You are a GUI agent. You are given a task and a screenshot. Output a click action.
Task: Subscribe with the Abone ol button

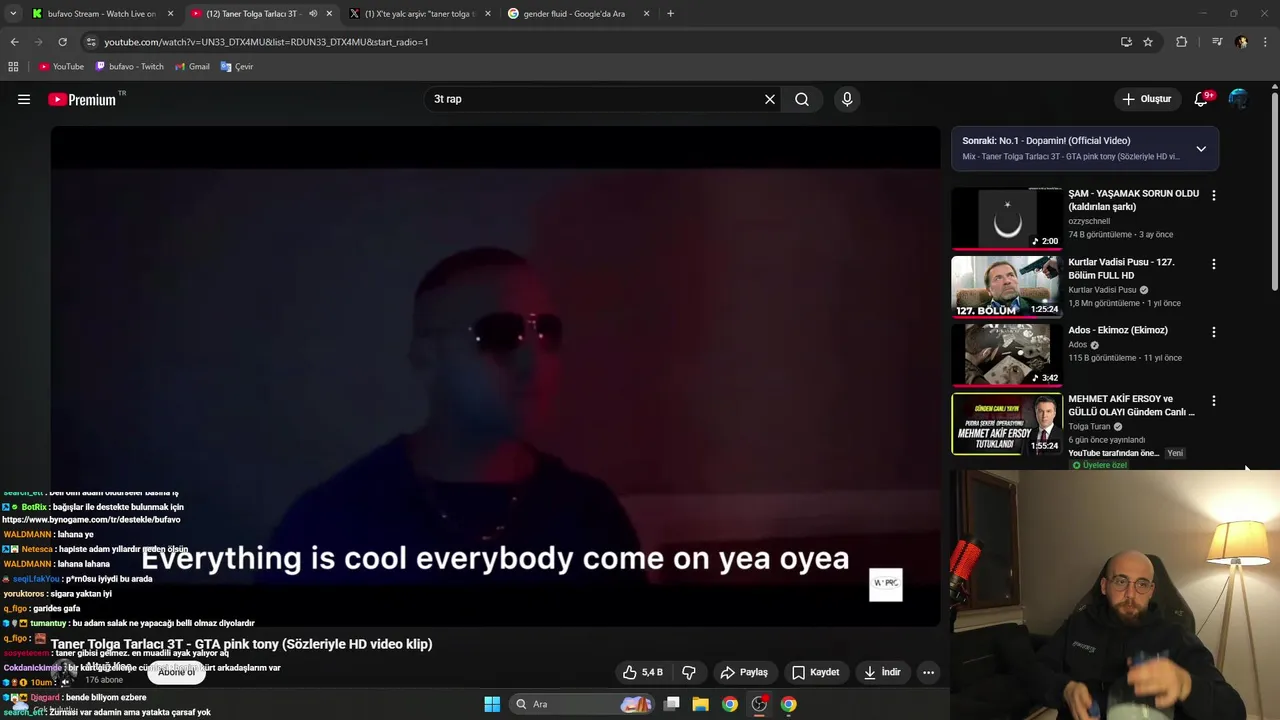click(x=176, y=672)
